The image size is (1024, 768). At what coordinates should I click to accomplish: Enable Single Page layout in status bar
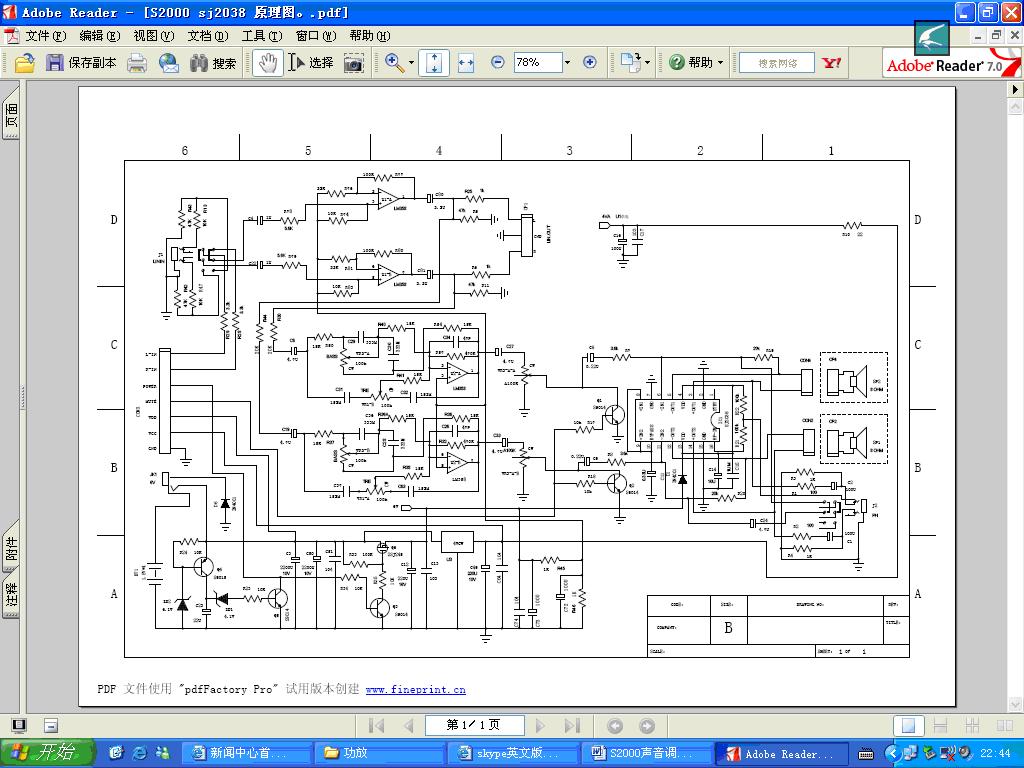(908, 726)
